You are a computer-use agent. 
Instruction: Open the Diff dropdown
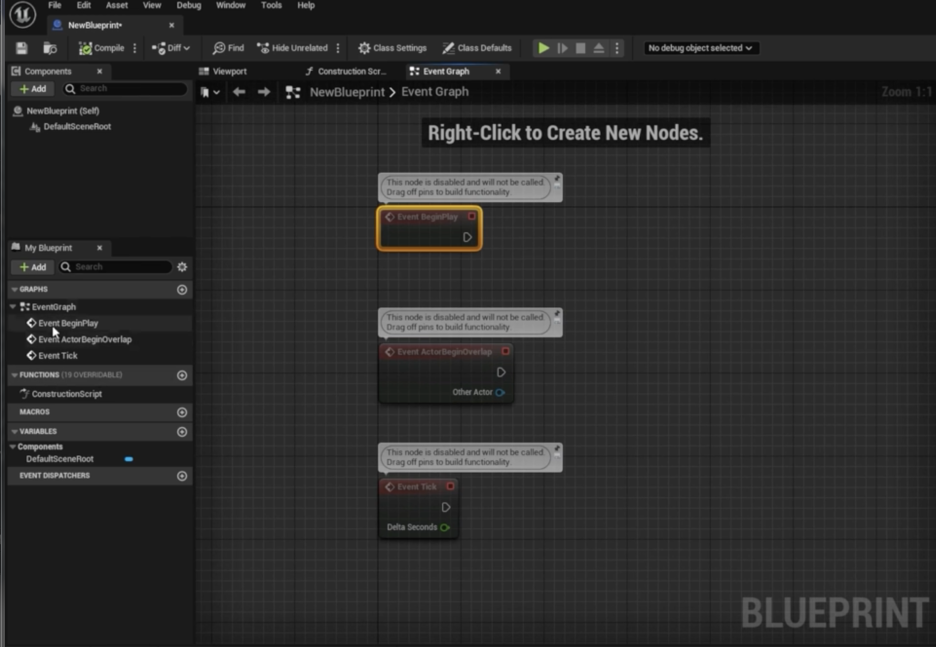pos(171,48)
